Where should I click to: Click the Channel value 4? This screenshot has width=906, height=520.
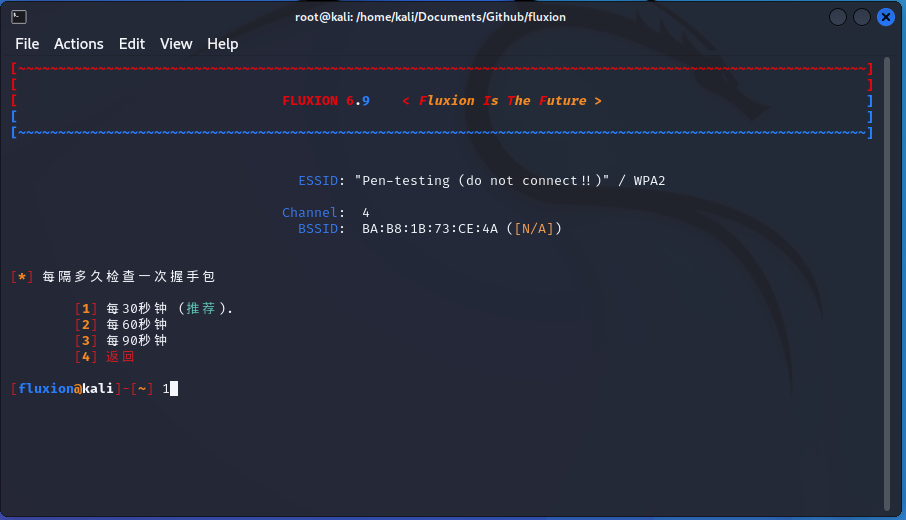[x=366, y=213]
